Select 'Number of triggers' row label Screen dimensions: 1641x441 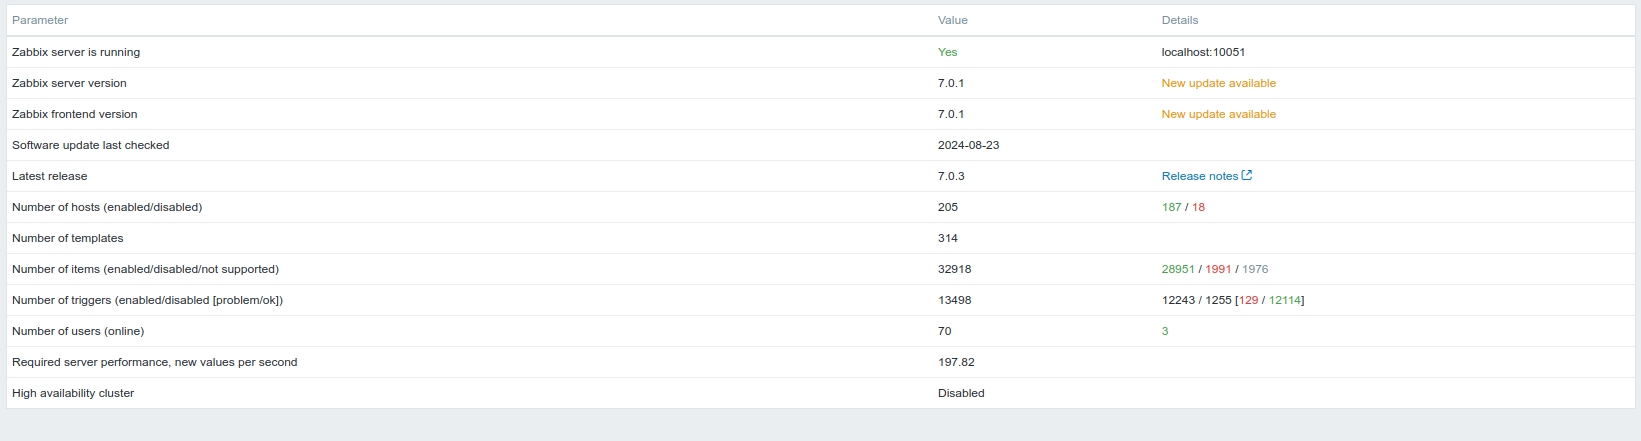[x=147, y=300]
